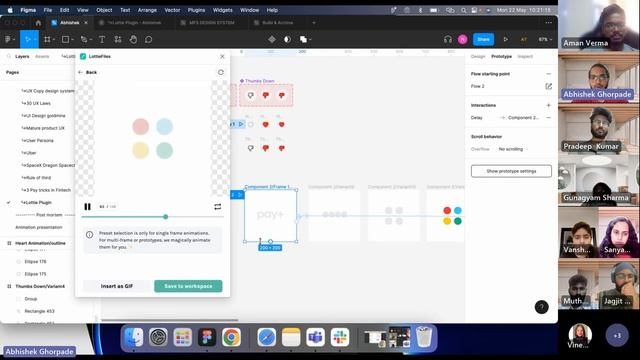640x360 pixels.
Task: Toggle loop in LottieFiles player
Action: pyautogui.click(x=218, y=207)
